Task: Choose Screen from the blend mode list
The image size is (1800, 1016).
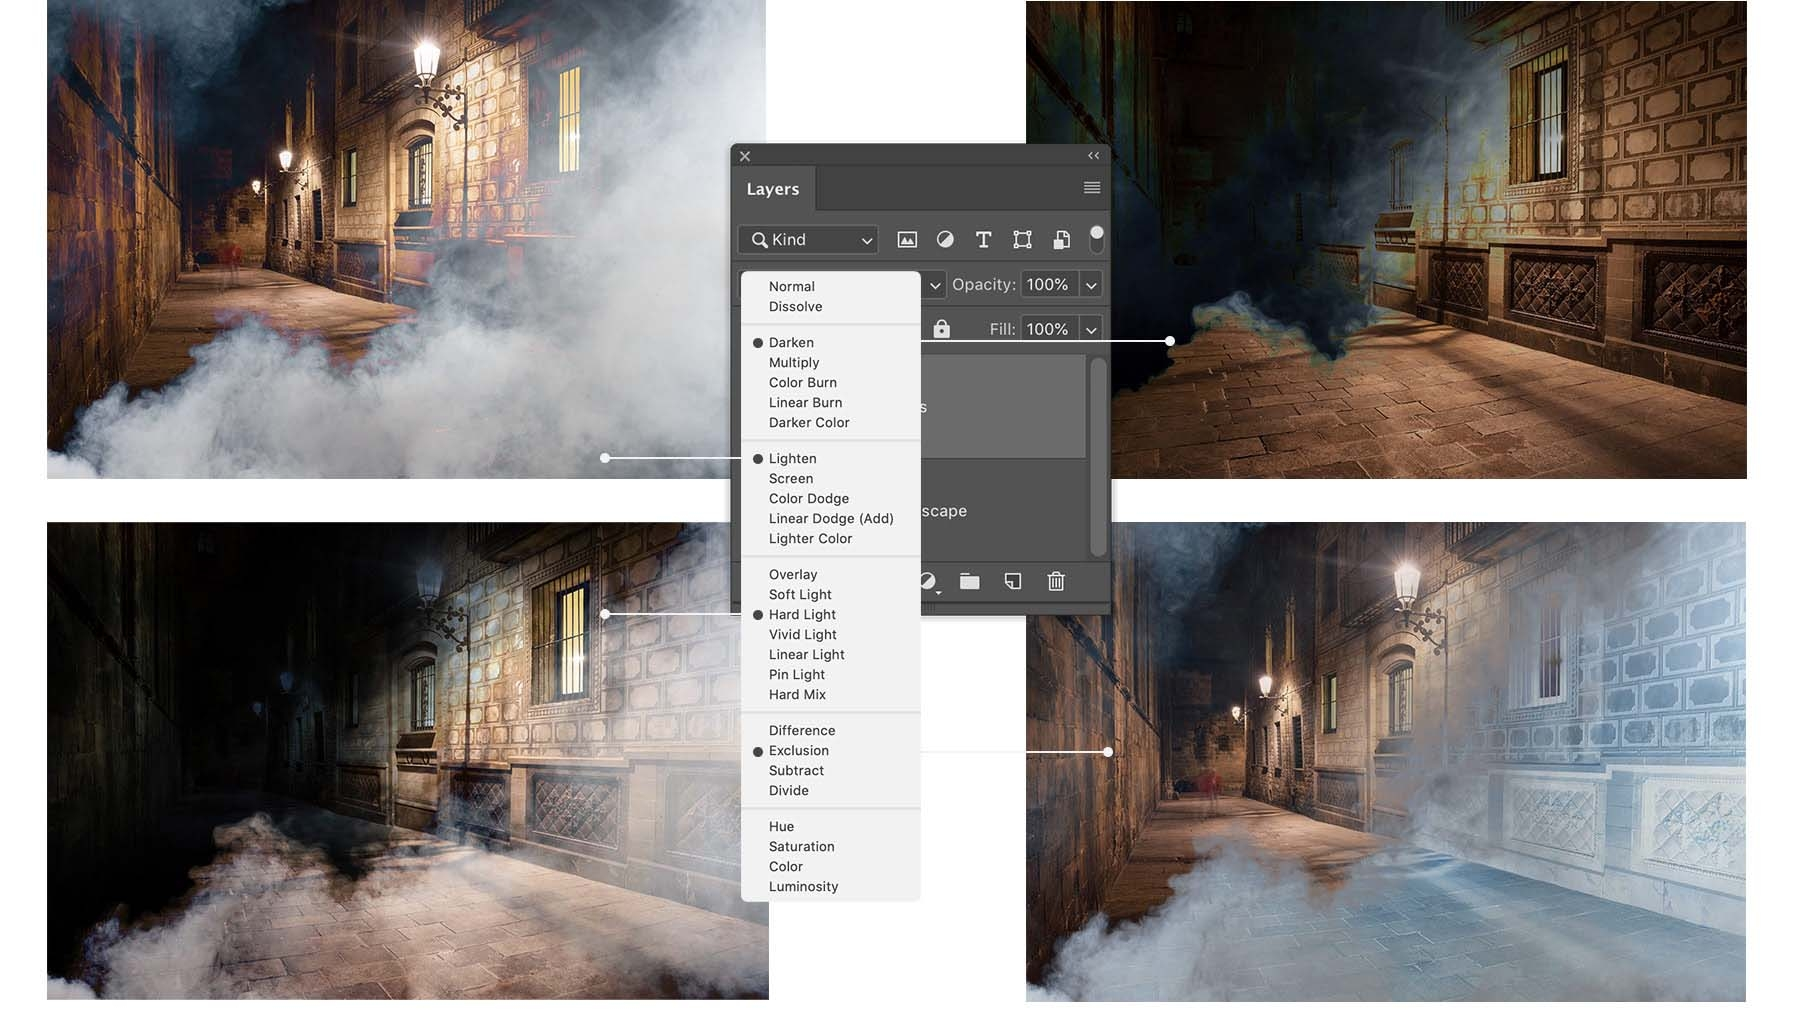Action: (x=791, y=478)
